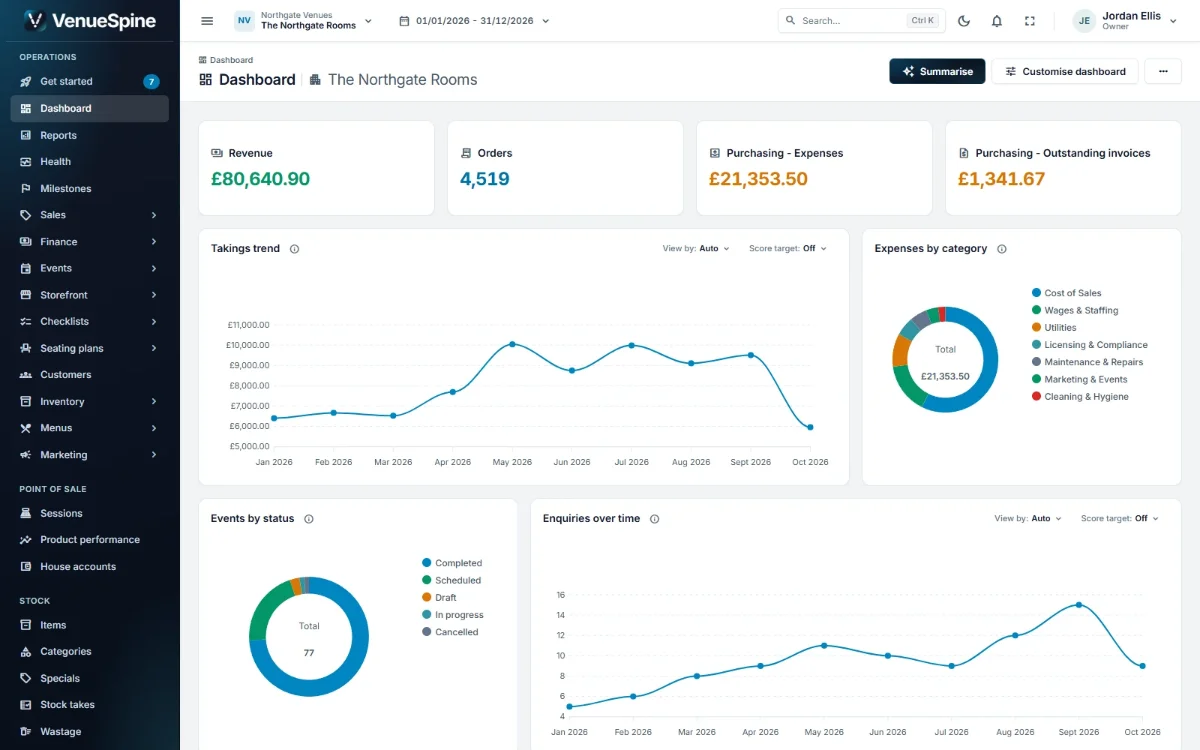Open Checklists sidebar item

(90, 322)
